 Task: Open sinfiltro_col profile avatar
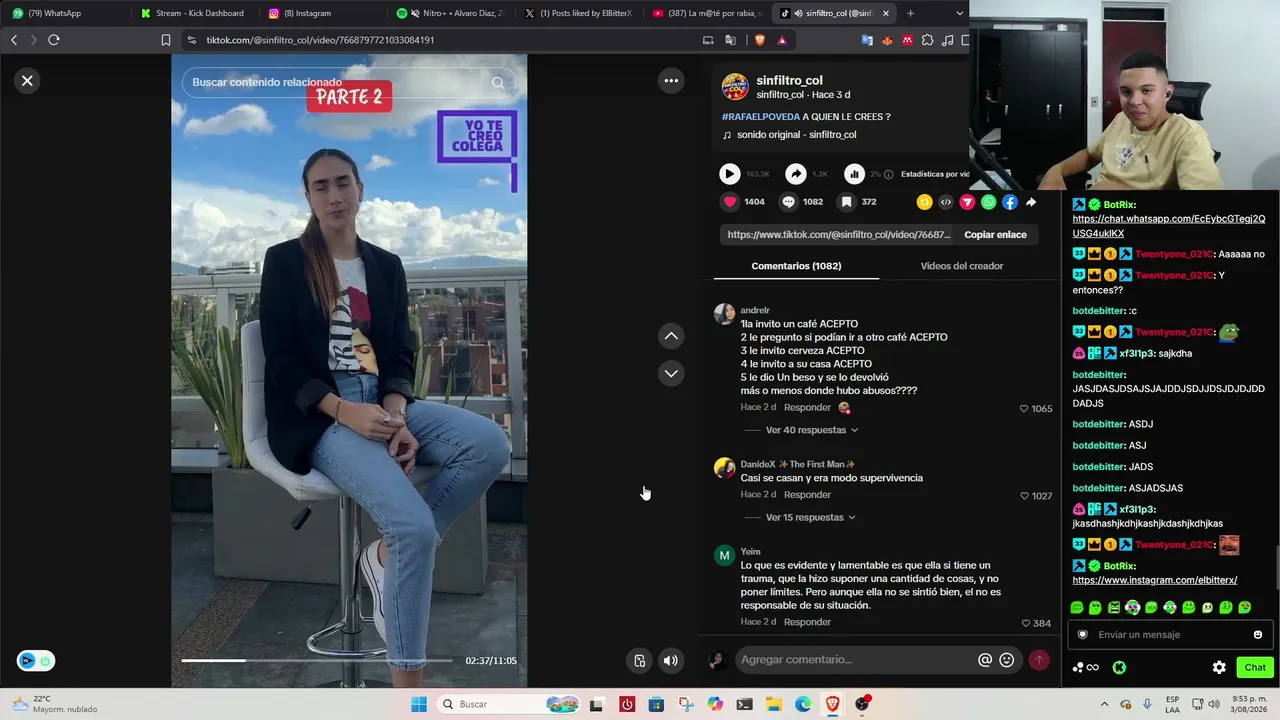point(735,87)
